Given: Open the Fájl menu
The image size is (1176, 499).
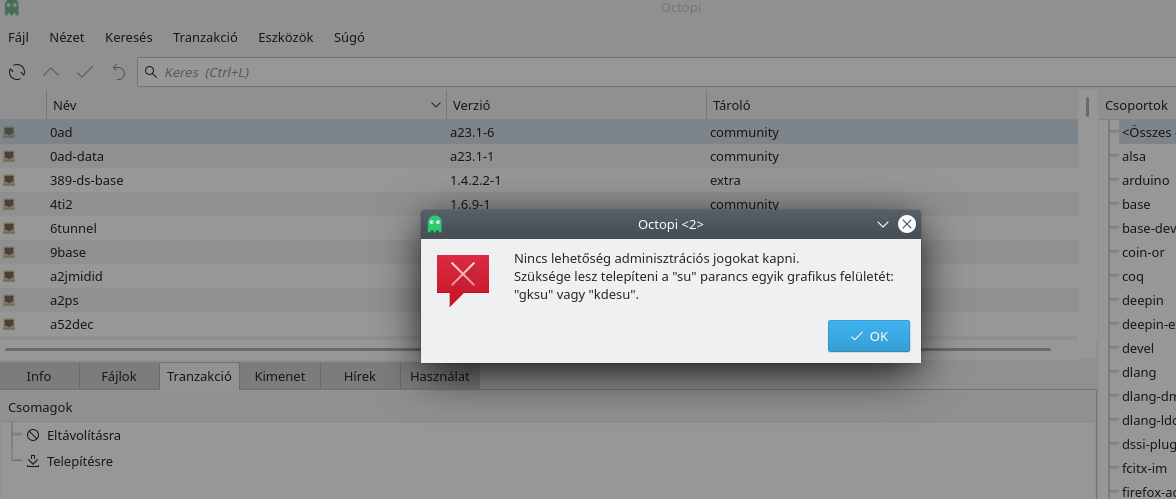Looking at the screenshot, I should tap(18, 37).
